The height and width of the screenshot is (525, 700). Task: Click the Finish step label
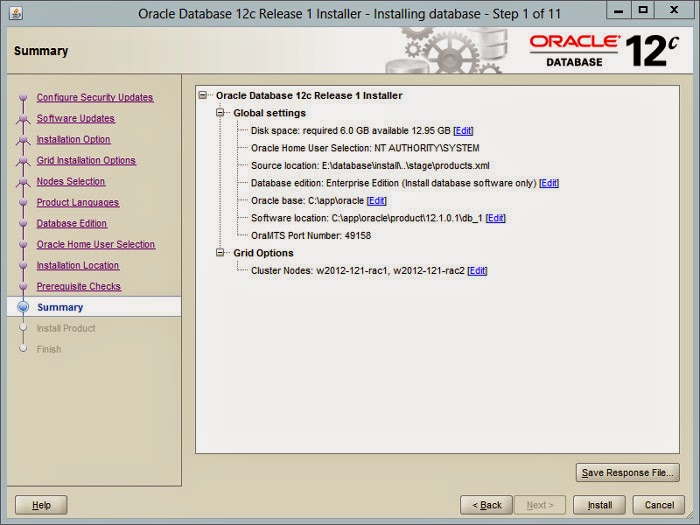pos(49,349)
